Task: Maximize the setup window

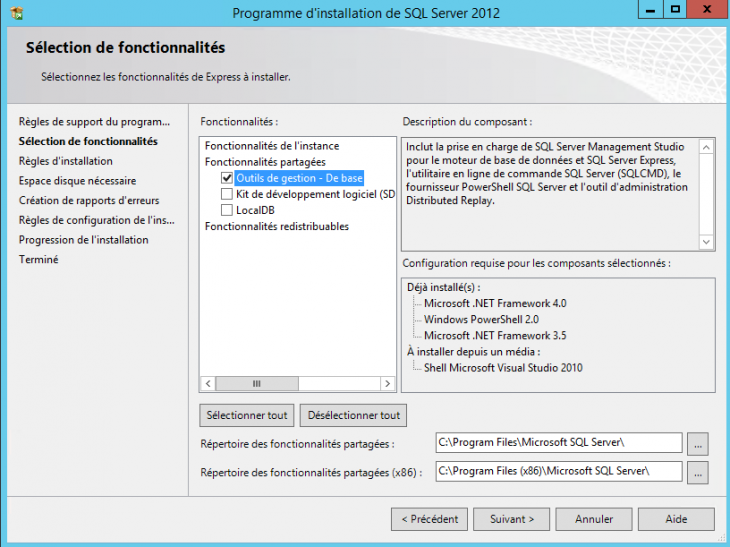Action: tap(675, 9)
